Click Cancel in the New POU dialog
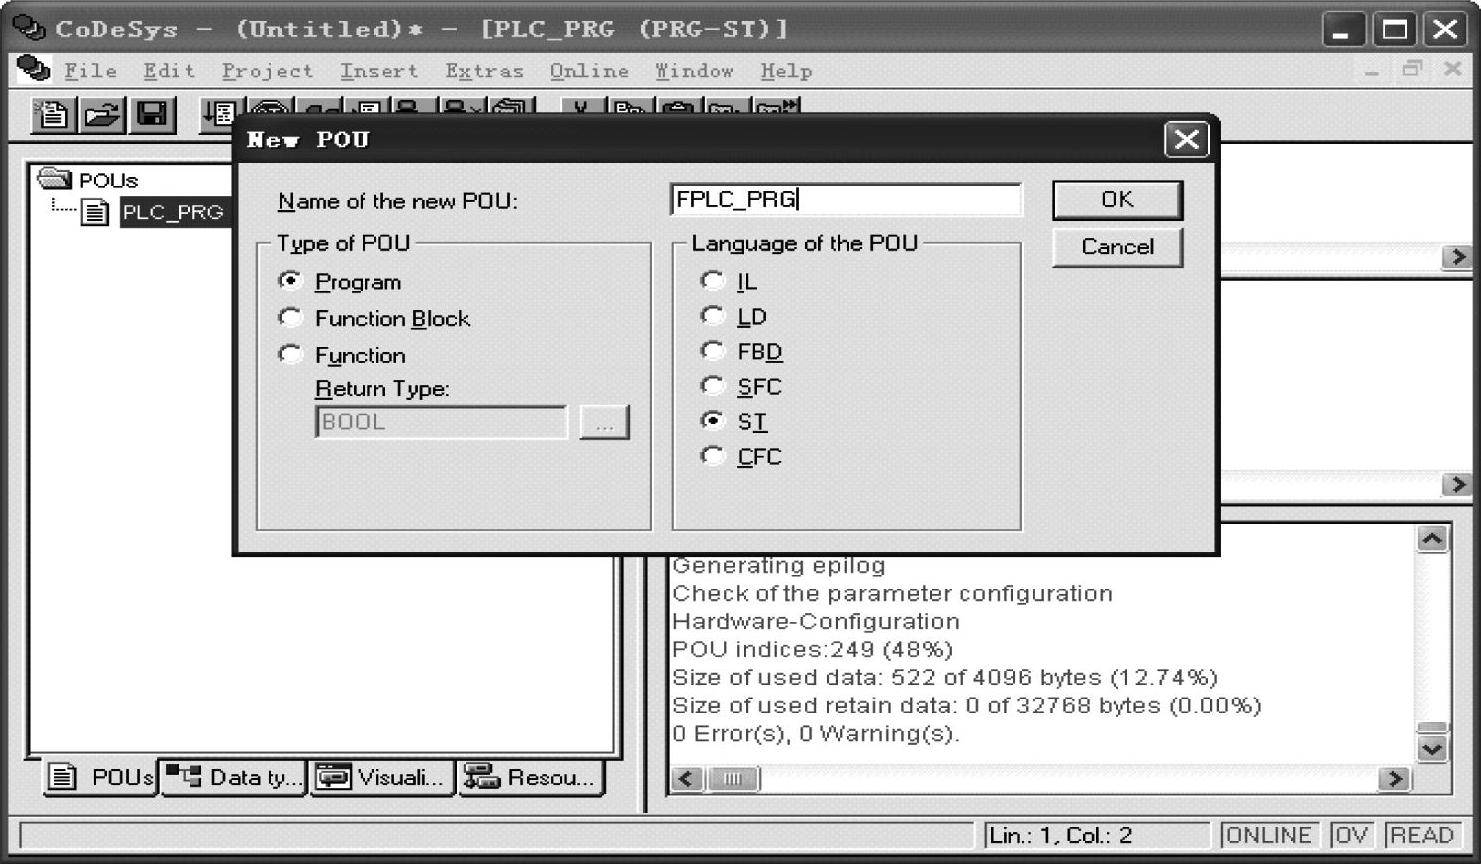 coord(1117,247)
